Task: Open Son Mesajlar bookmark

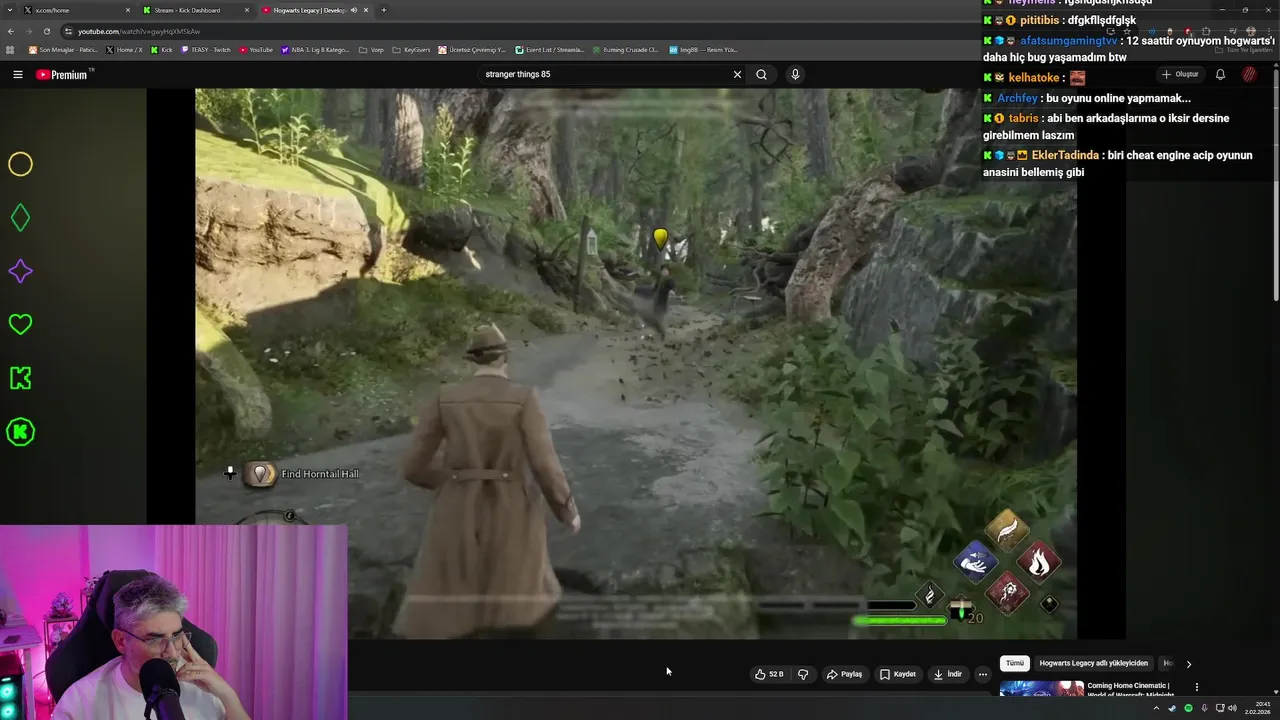Action: point(64,49)
